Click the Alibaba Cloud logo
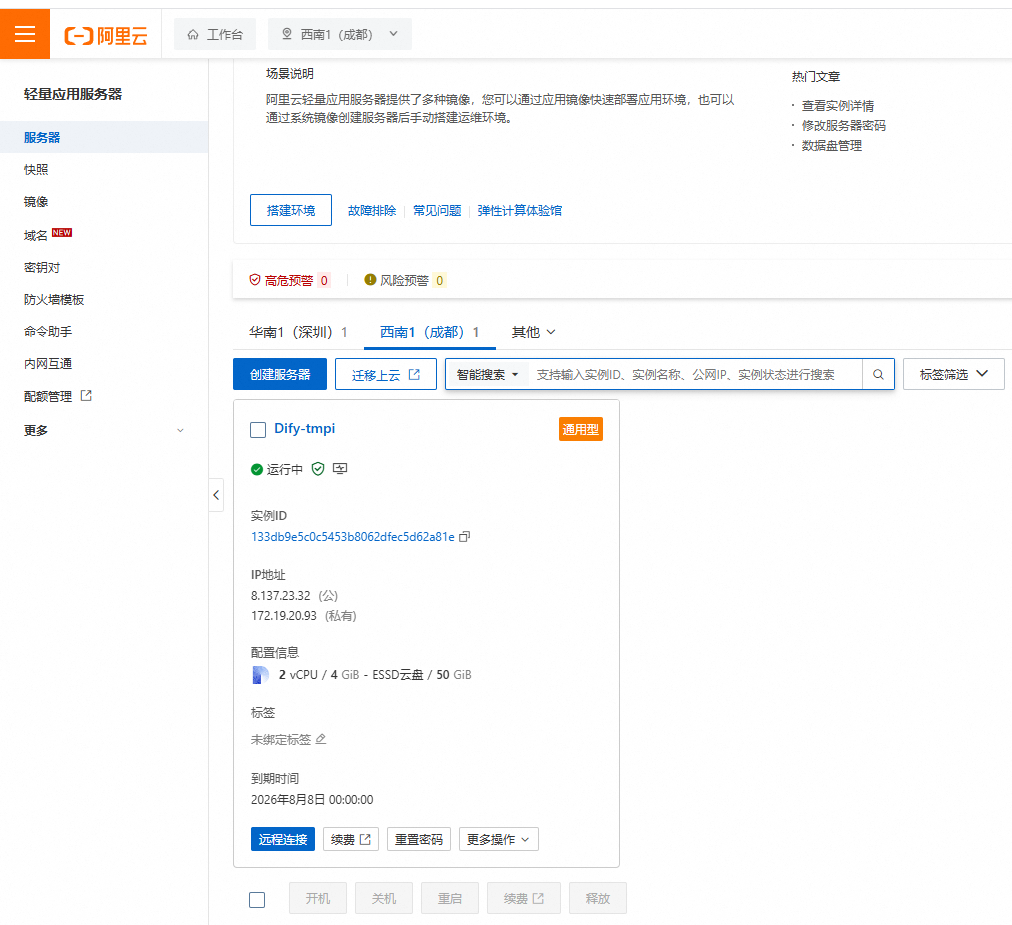This screenshot has height=925, width=1012. [x=106, y=35]
